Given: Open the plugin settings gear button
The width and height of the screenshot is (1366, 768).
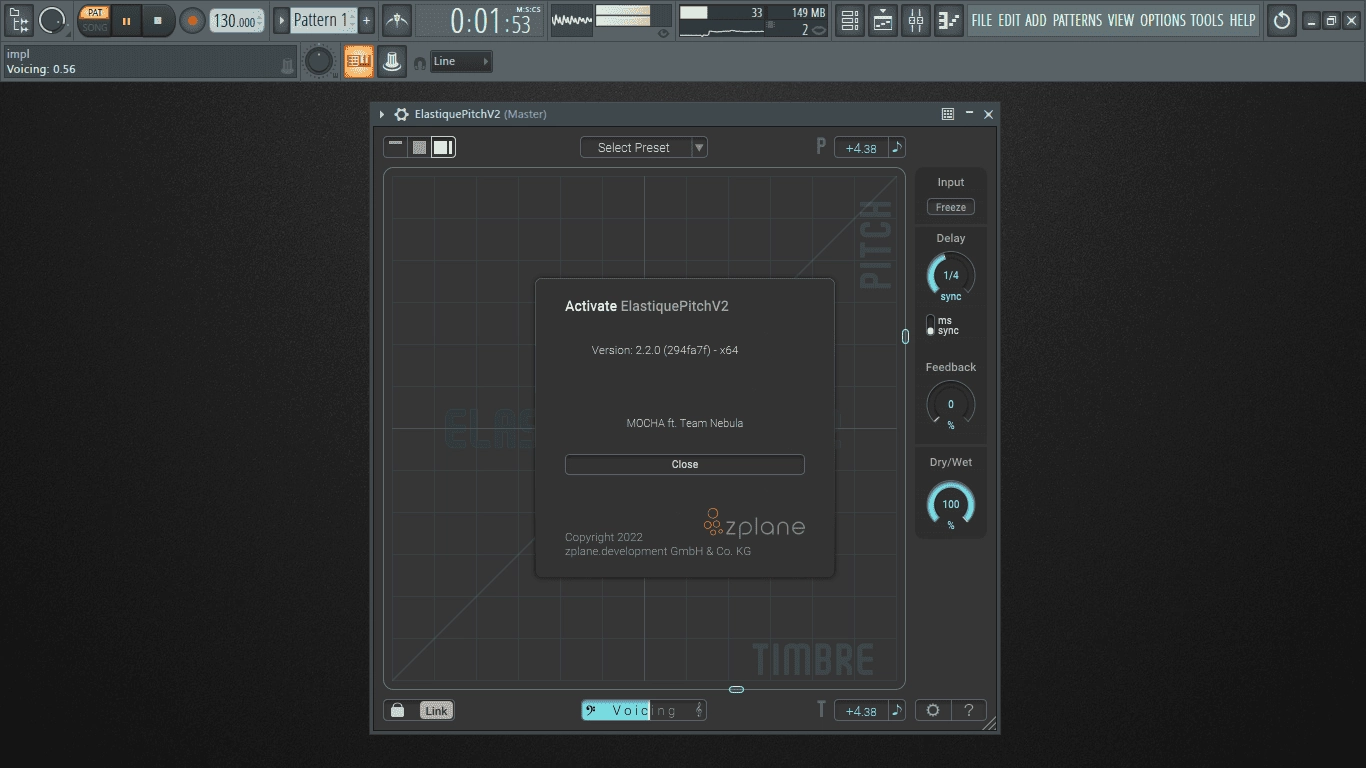Looking at the screenshot, I should click(933, 710).
